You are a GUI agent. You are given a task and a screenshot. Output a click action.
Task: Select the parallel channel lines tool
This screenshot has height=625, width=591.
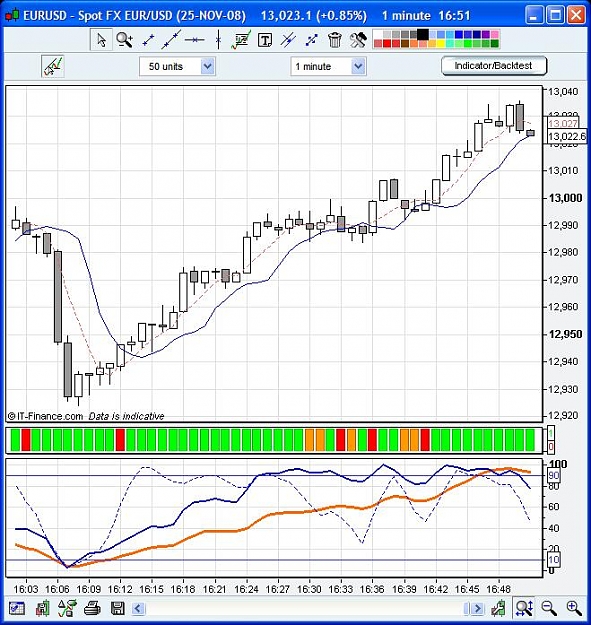[x=288, y=40]
